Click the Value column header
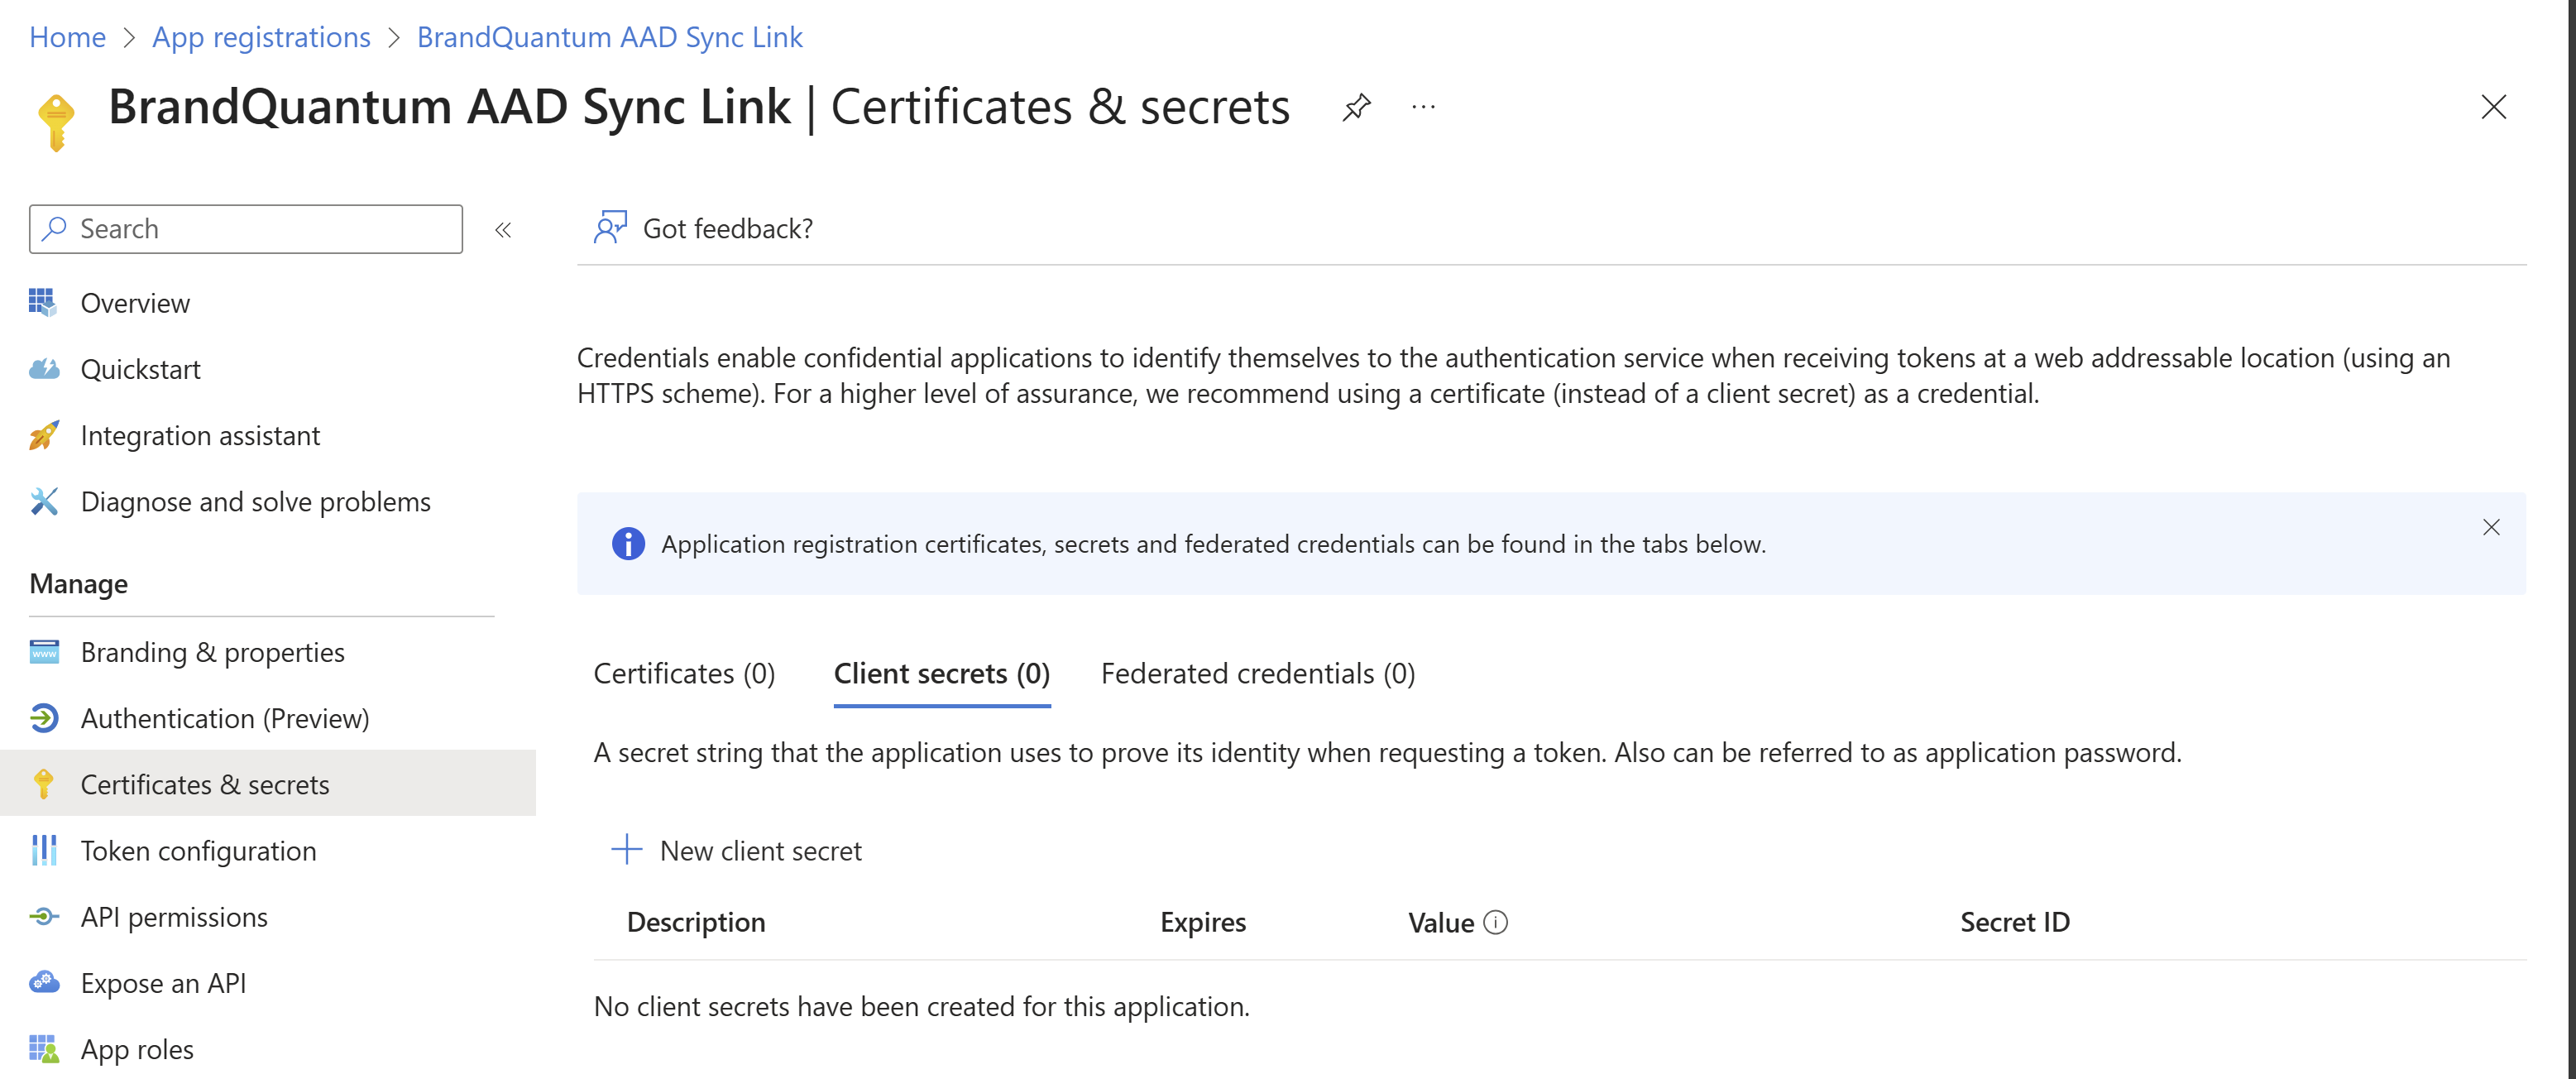 pos(1441,922)
